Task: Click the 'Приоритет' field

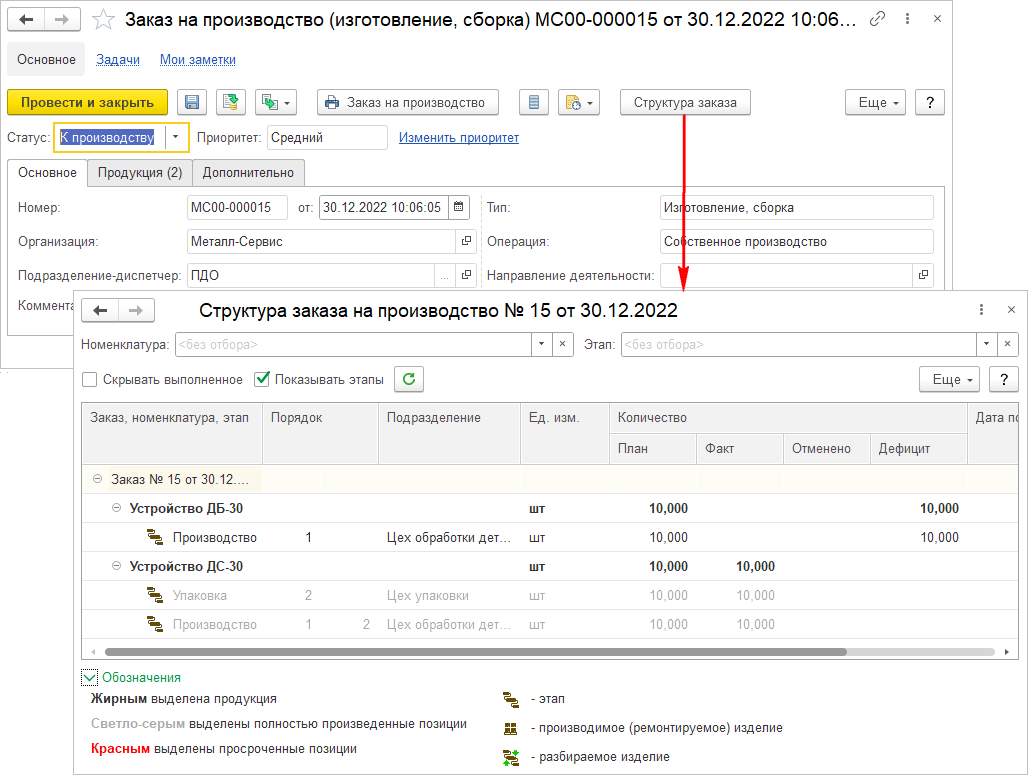Action: [x=327, y=137]
